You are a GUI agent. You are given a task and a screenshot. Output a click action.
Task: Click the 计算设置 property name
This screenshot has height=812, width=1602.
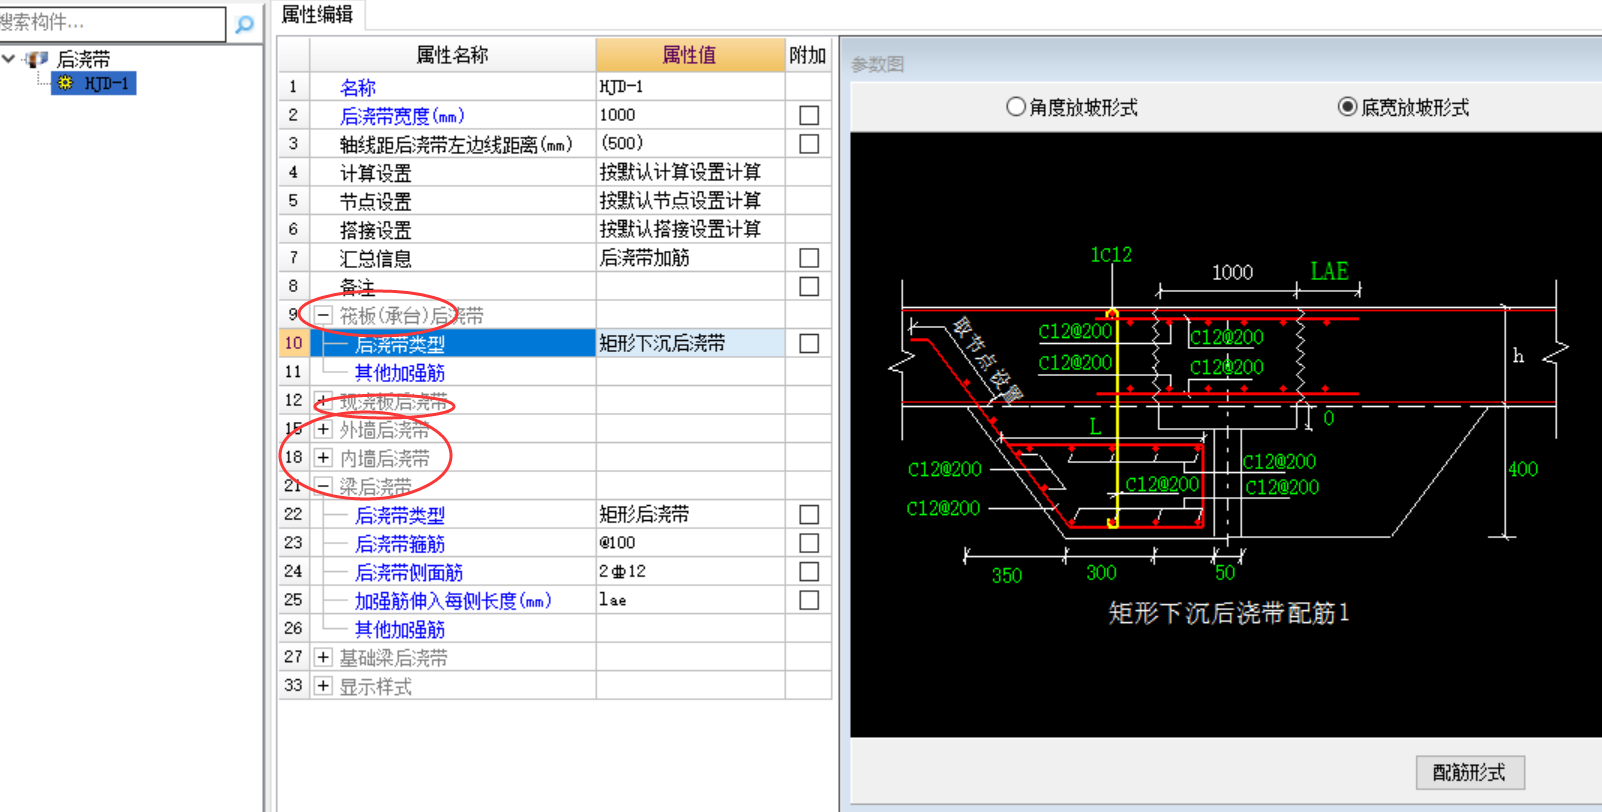375,174
